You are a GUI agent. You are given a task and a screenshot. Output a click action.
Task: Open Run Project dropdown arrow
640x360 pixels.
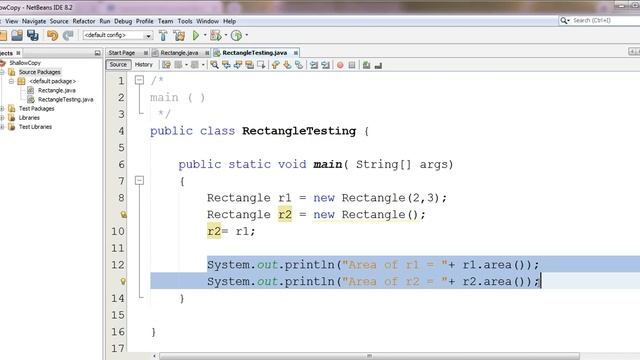coord(205,36)
